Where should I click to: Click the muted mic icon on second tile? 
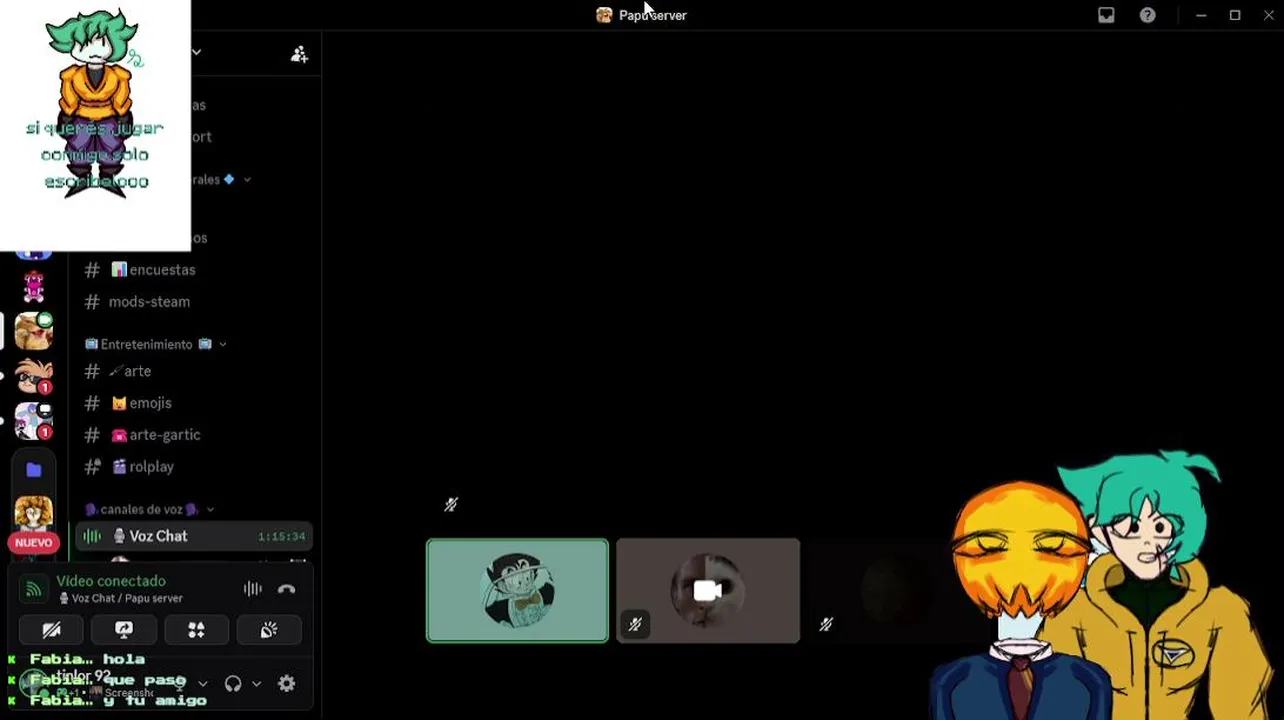click(635, 625)
